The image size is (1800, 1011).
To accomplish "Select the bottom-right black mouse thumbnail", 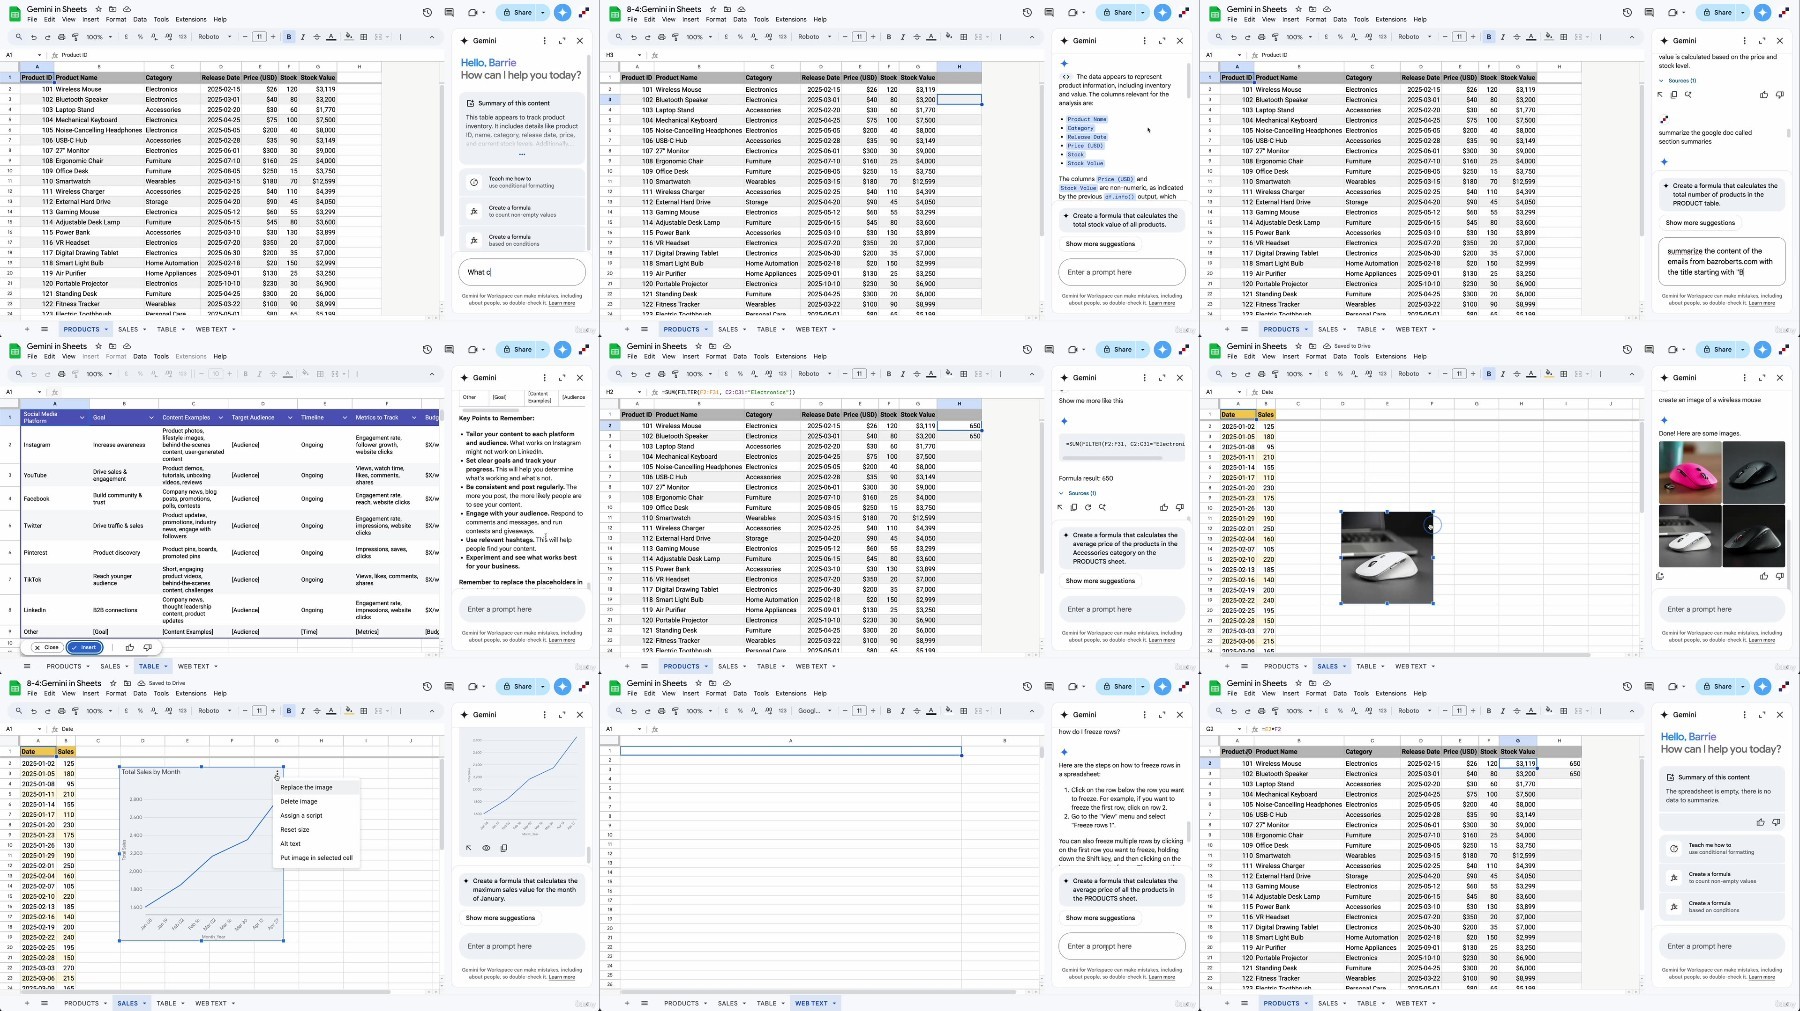I will tap(1754, 535).
